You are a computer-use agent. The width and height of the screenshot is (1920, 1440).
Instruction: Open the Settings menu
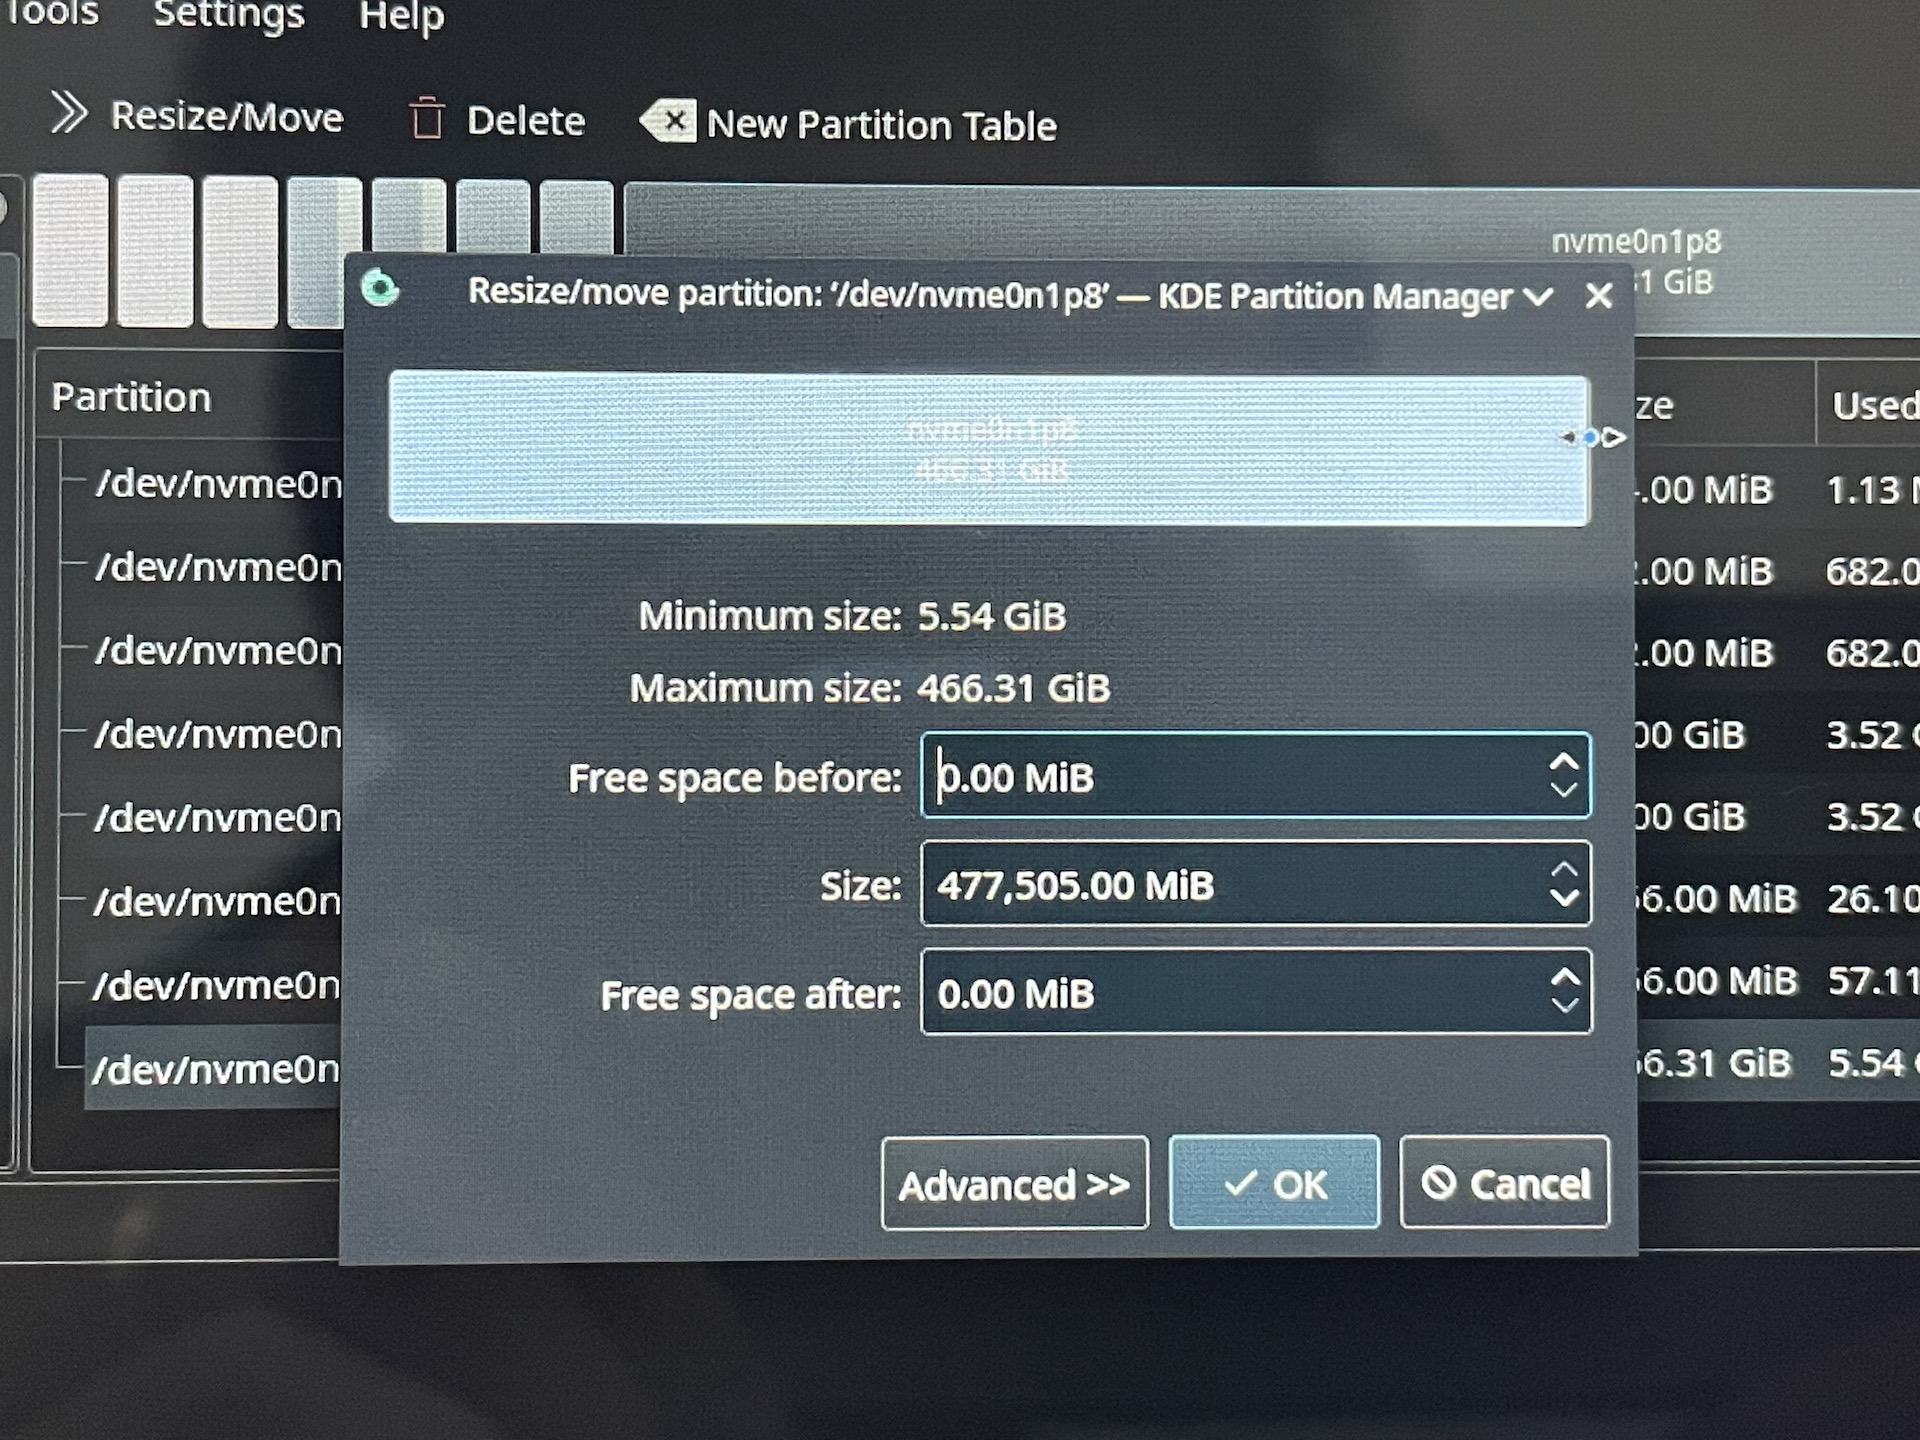[x=228, y=15]
